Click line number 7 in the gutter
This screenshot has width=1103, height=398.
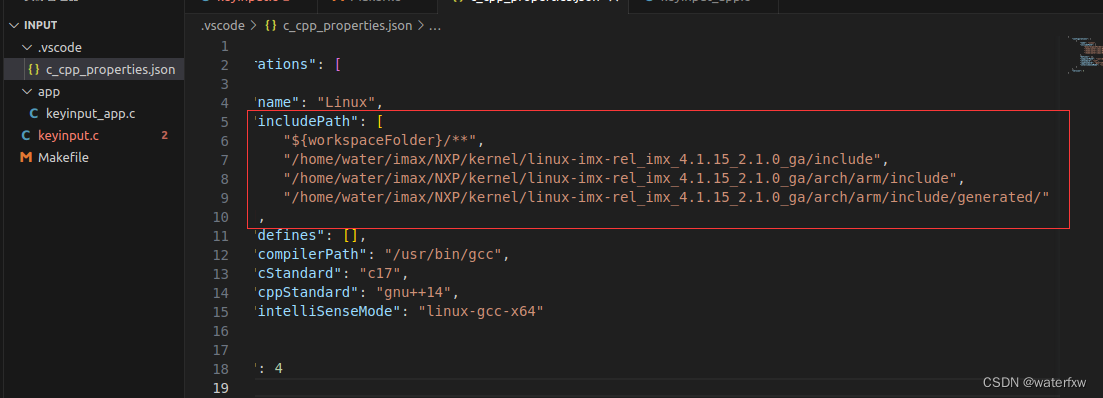(x=224, y=160)
